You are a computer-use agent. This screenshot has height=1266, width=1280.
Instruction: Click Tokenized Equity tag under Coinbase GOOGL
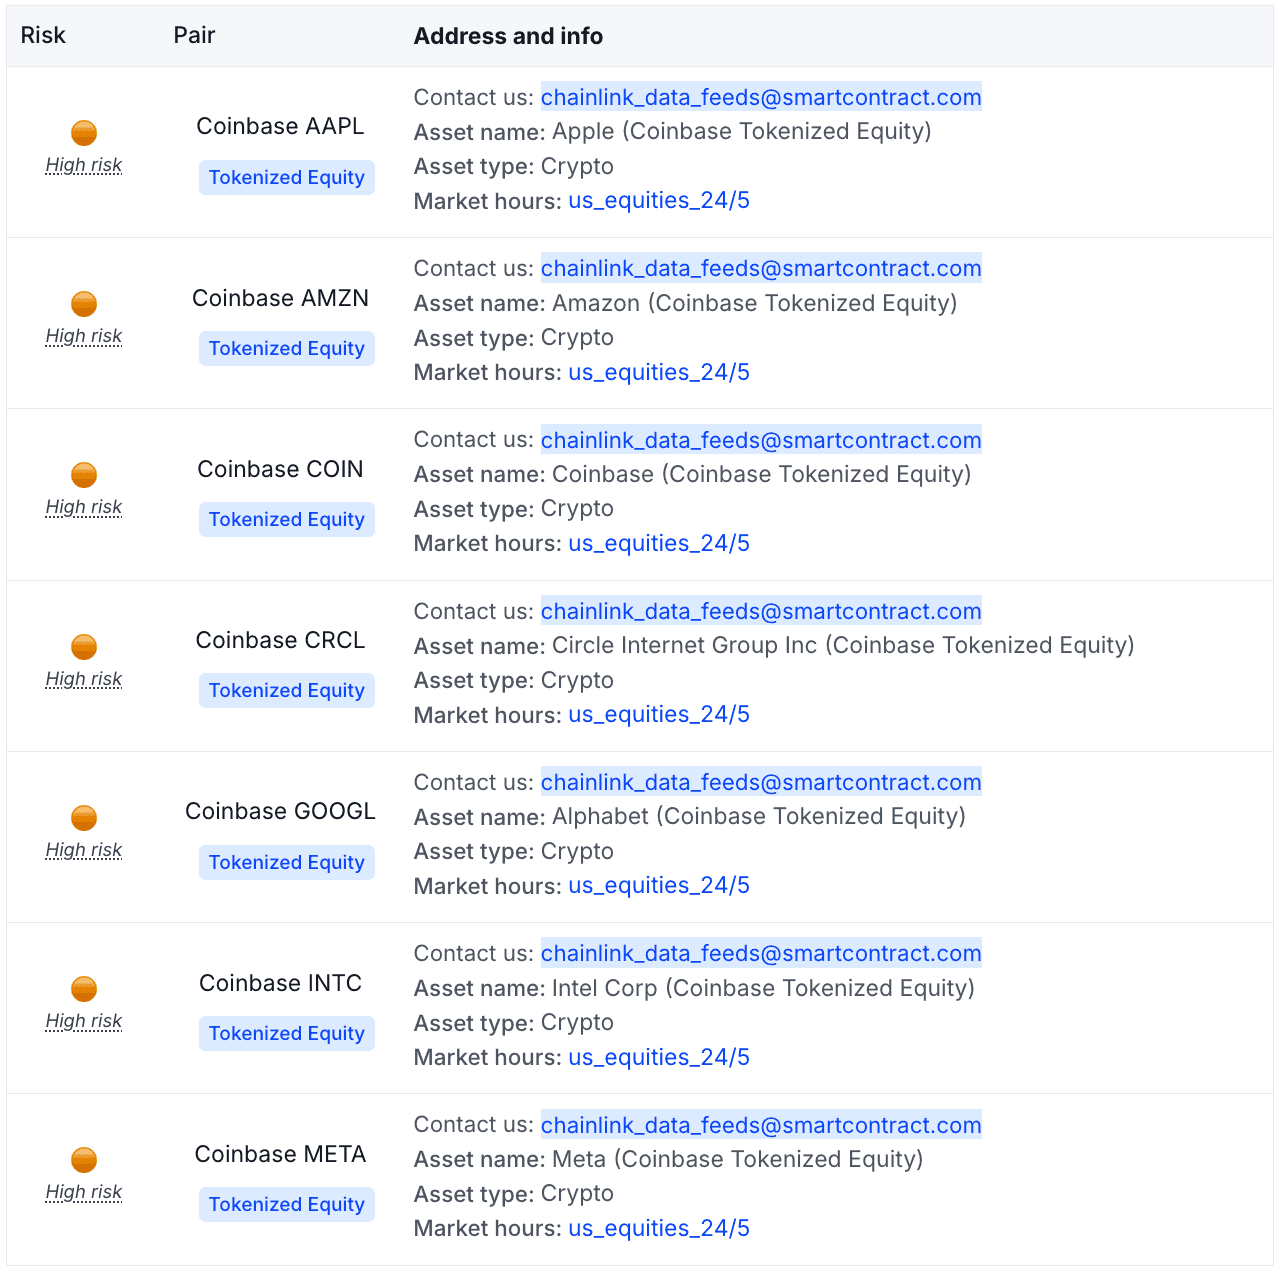click(x=287, y=862)
